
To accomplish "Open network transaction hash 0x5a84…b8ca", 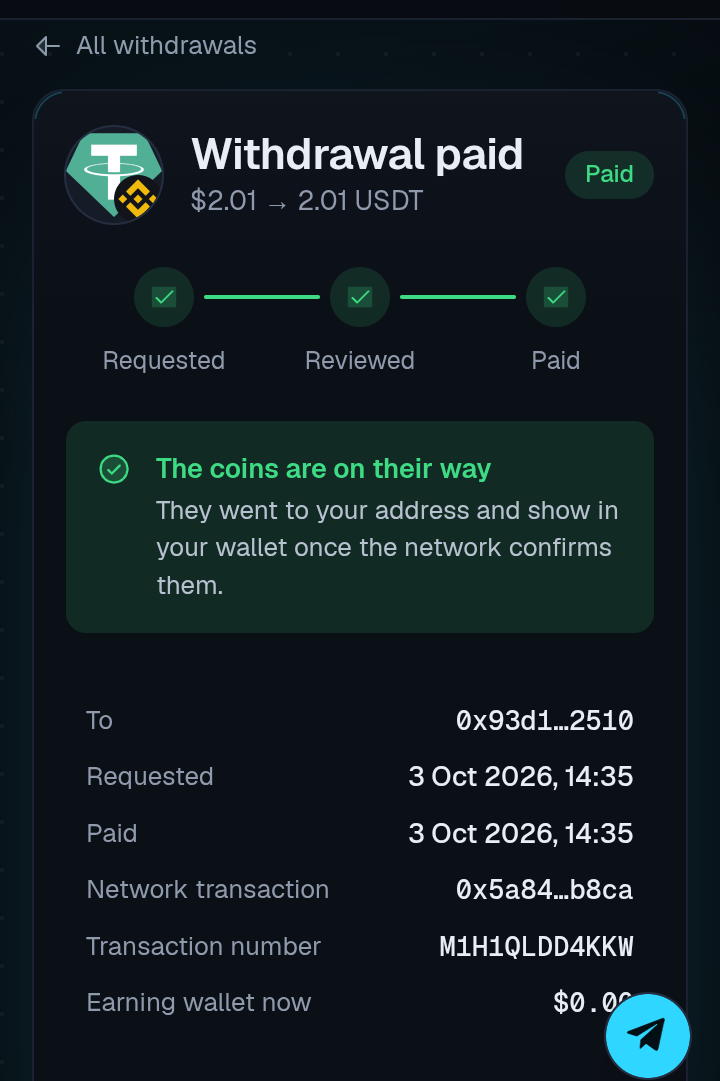I will click(544, 890).
